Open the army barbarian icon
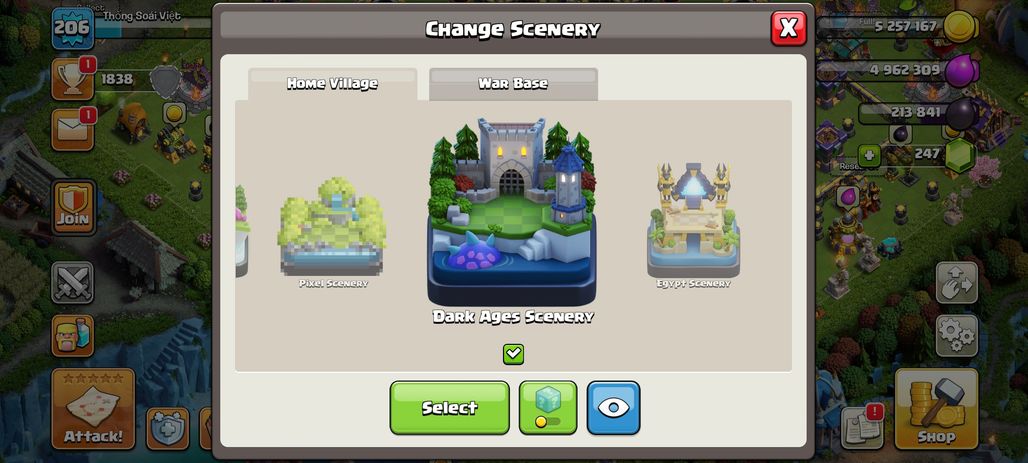1028x463 pixels. tap(73, 336)
